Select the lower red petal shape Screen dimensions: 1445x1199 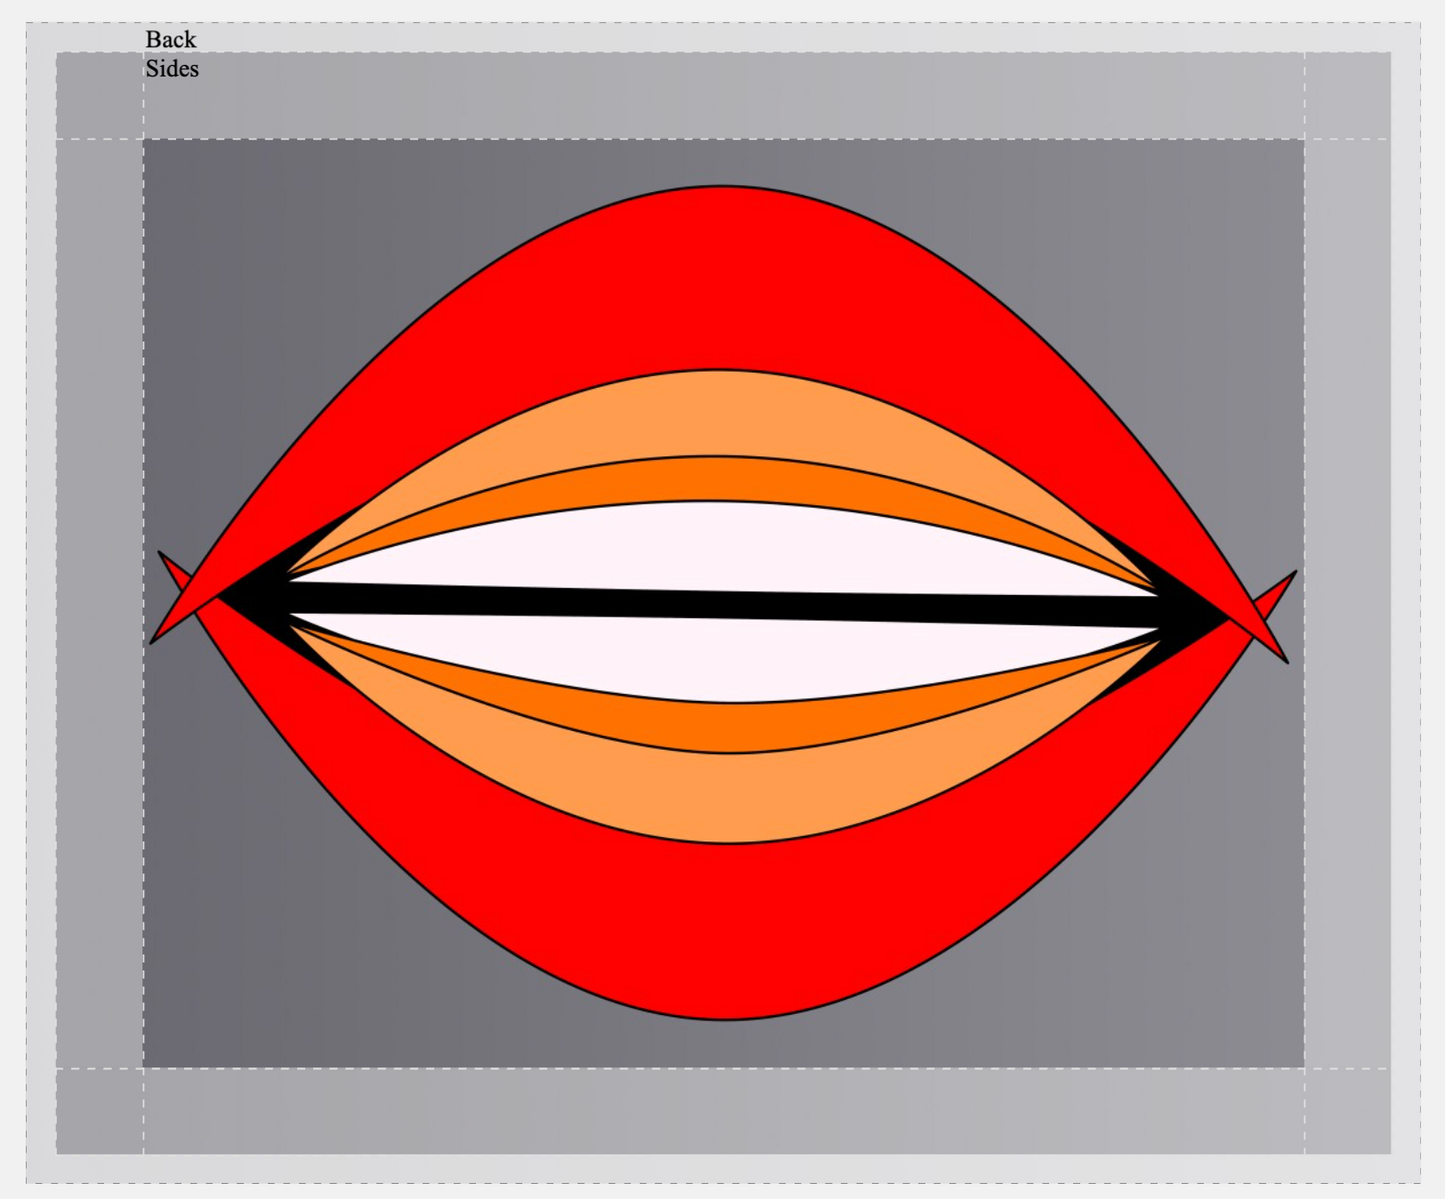(x=727, y=930)
